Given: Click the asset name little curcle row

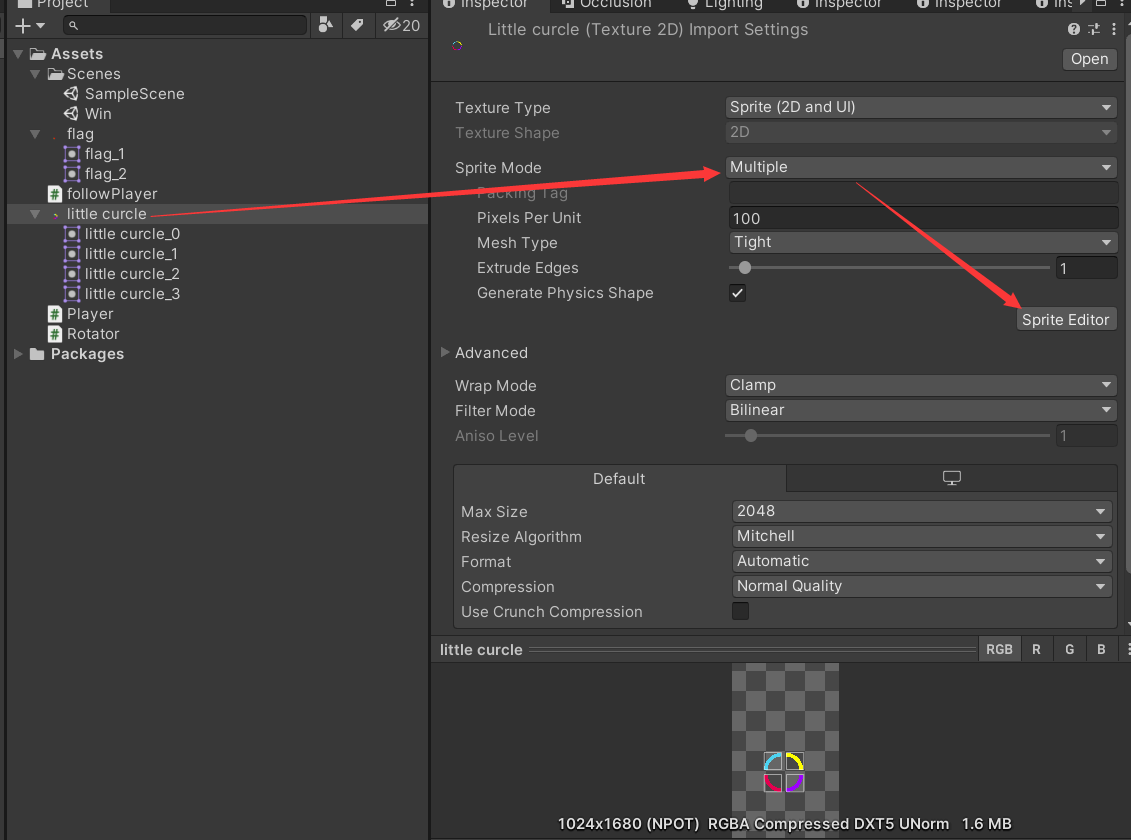Looking at the screenshot, I should click(x=216, y=214).
